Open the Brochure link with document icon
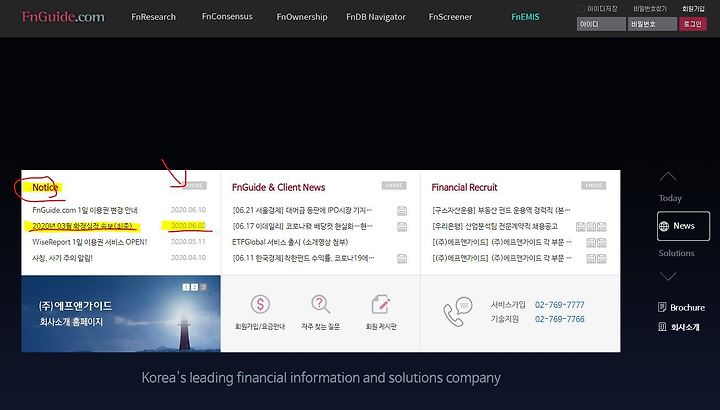 pos(681,308)
